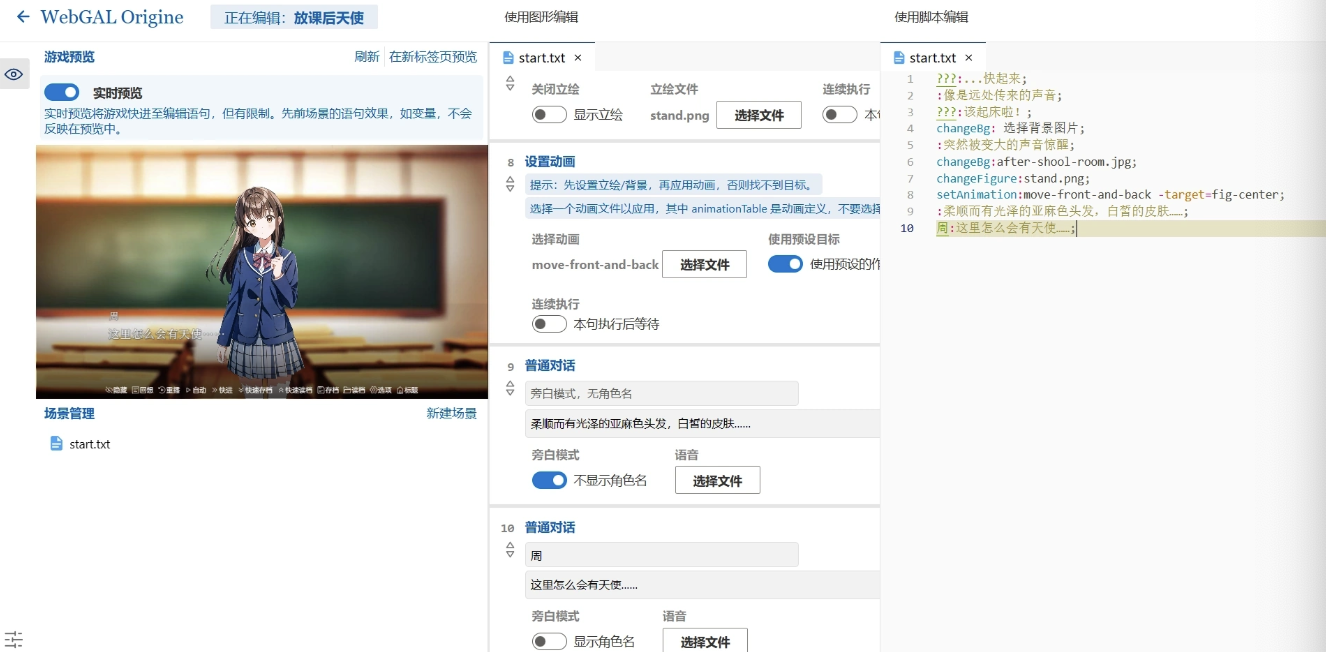Turn off the 实时预览 live preview switch
The image size is (1326, 652).
point(62,92)
